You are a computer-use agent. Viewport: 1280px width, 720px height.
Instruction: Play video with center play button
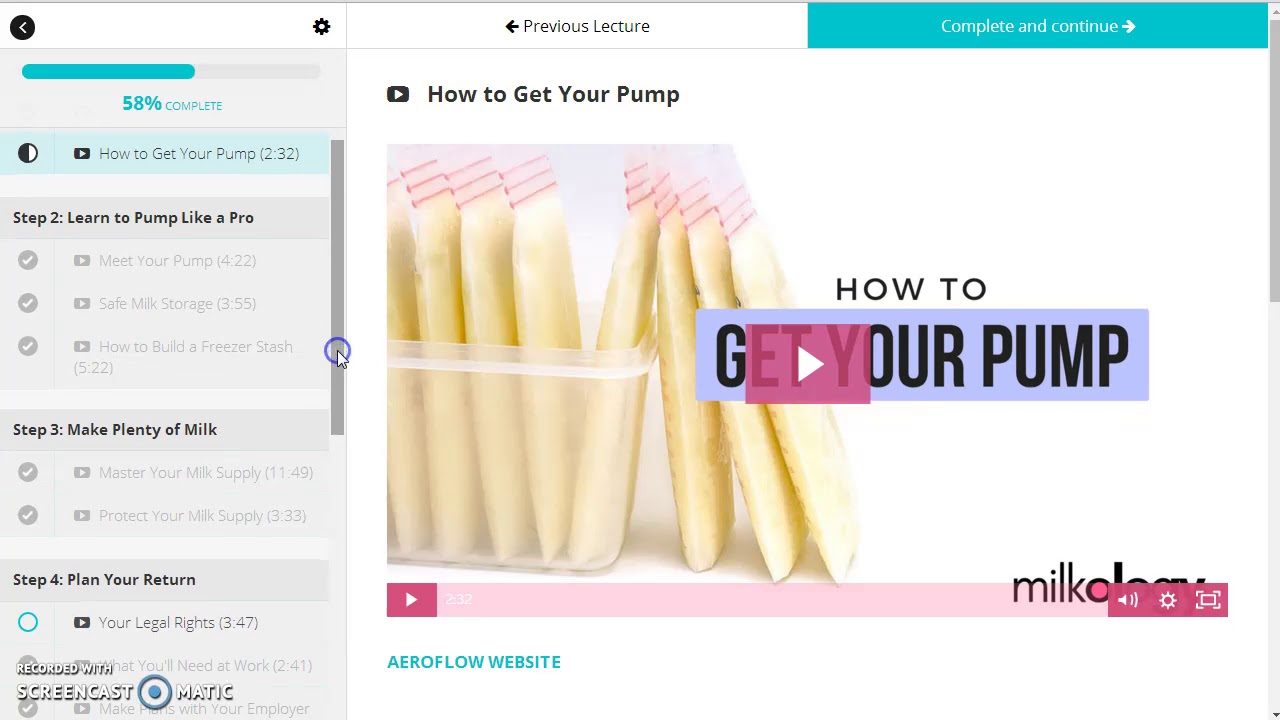pyautogui.click(x=808, y=364)
